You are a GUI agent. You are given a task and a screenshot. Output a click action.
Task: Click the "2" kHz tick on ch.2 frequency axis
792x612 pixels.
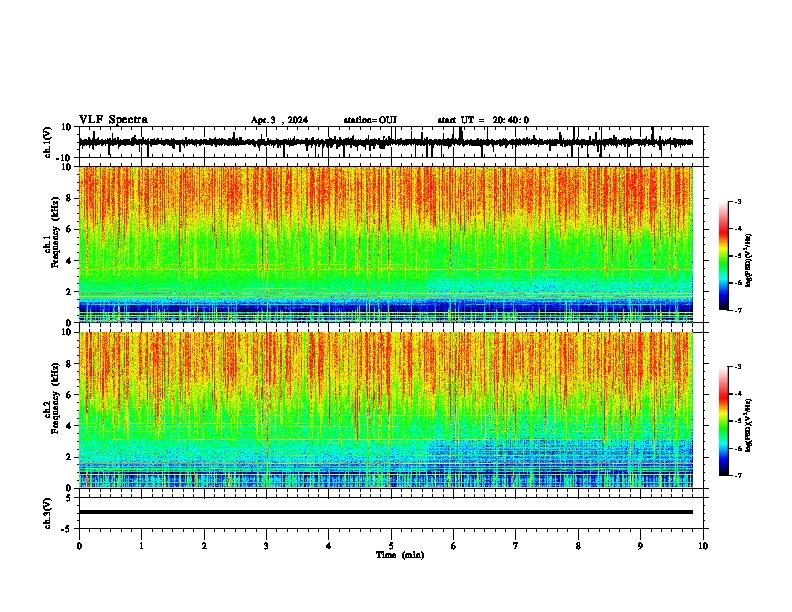click(x=69, y=457)
